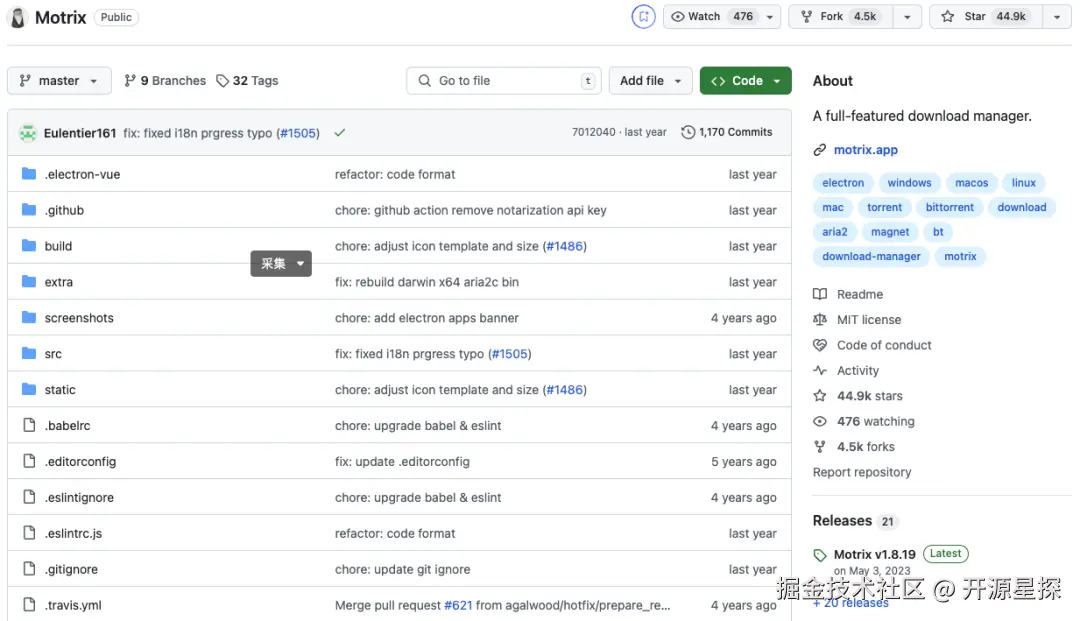The image size is (1080, 621).
Task: Open the Releases 21 heading link
Action: [x=855, y=521]
